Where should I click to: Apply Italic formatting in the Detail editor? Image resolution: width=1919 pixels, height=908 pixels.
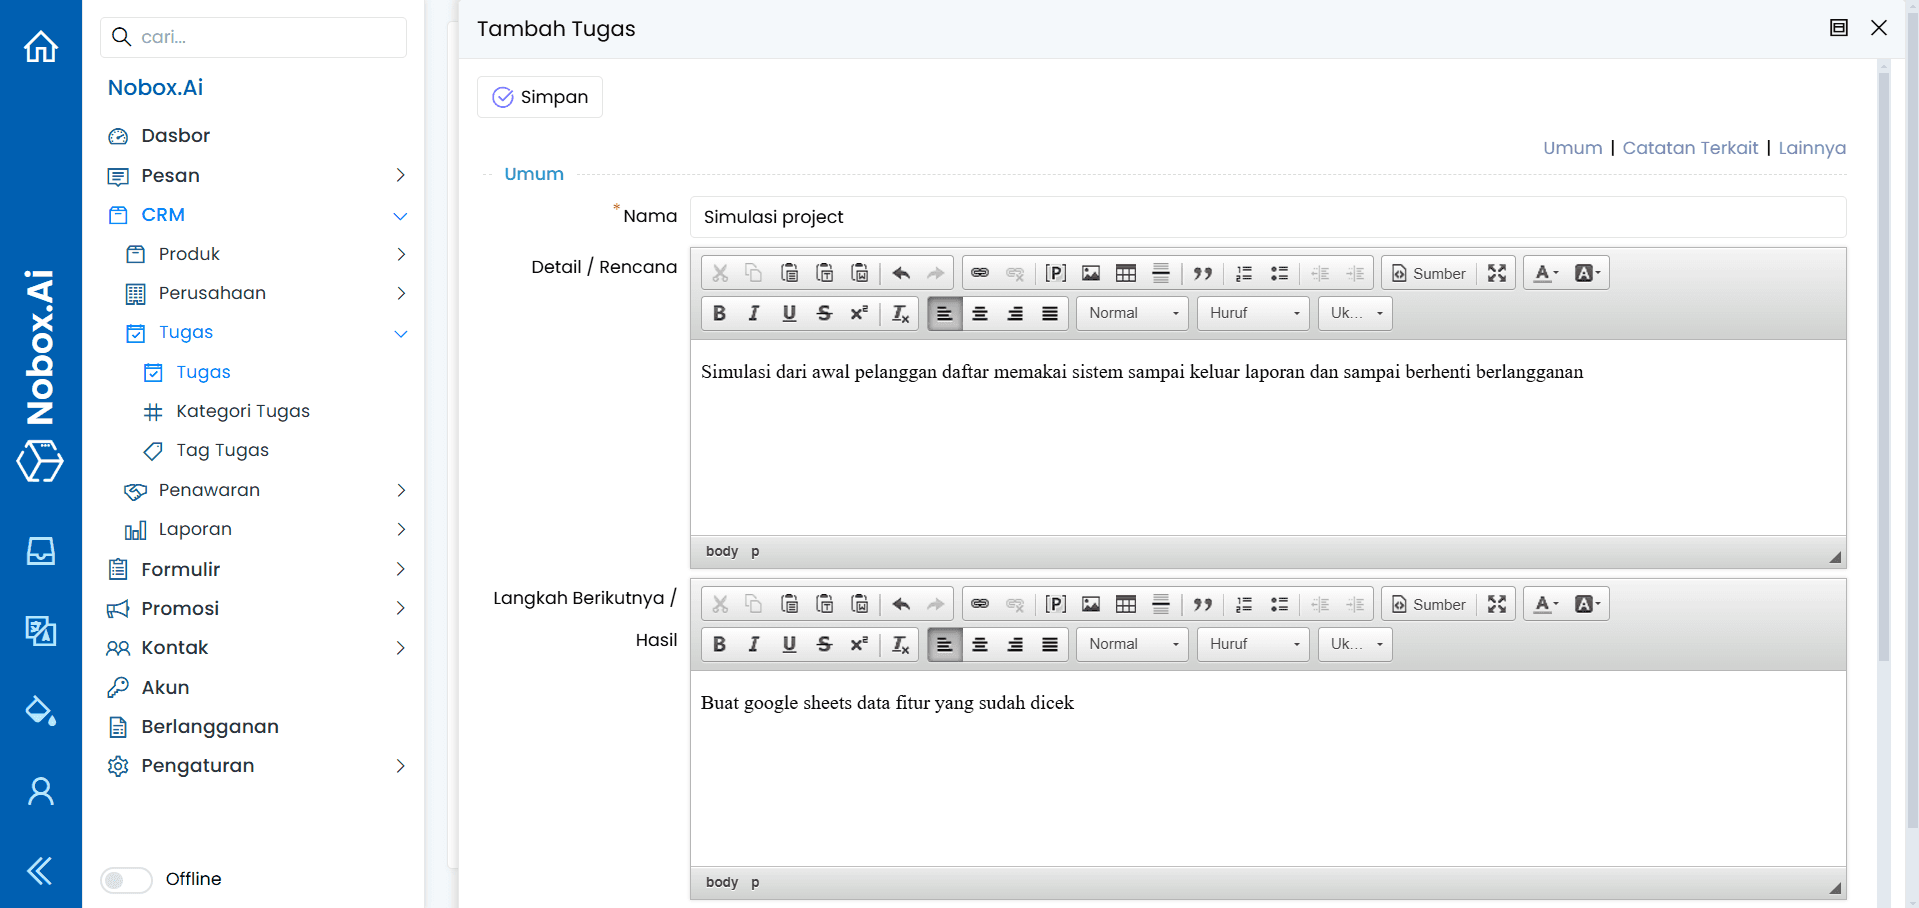754,313
